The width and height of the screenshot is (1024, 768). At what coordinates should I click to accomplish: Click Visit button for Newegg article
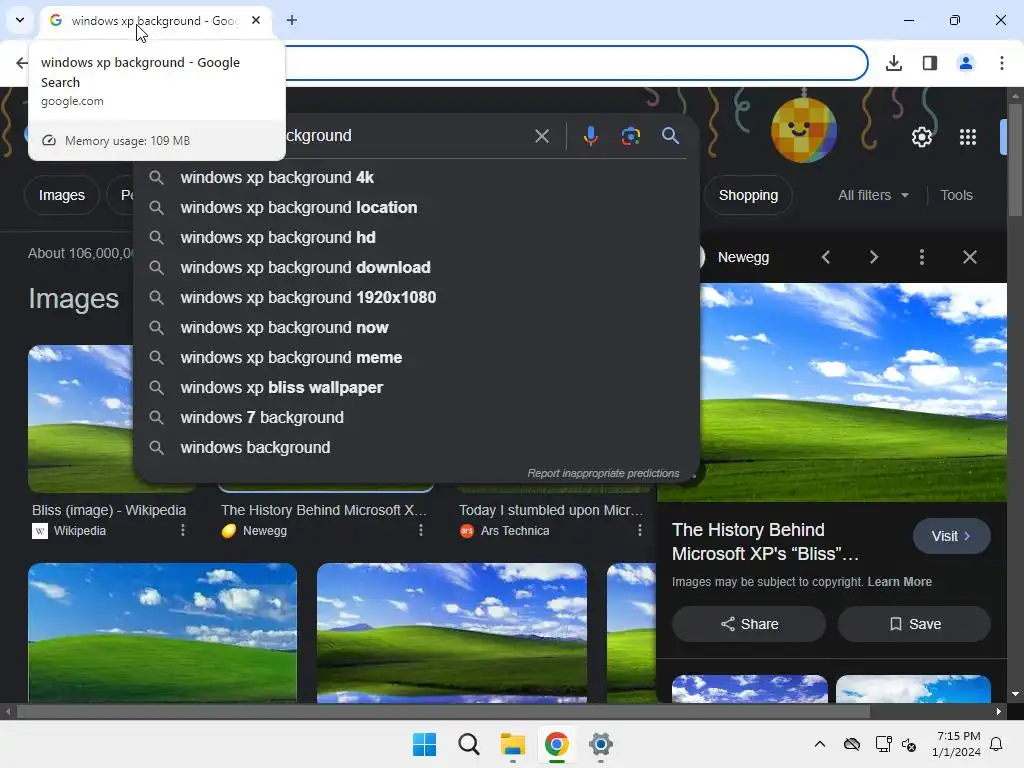952,536
